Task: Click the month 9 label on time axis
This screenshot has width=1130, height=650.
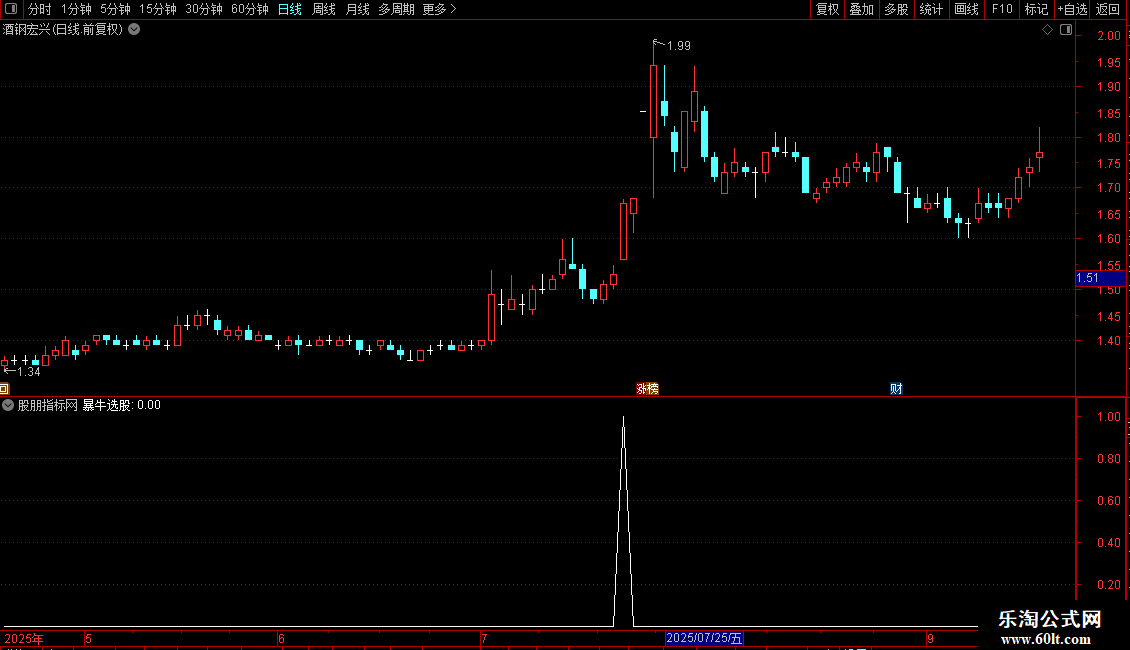Action: click(930, 639)
